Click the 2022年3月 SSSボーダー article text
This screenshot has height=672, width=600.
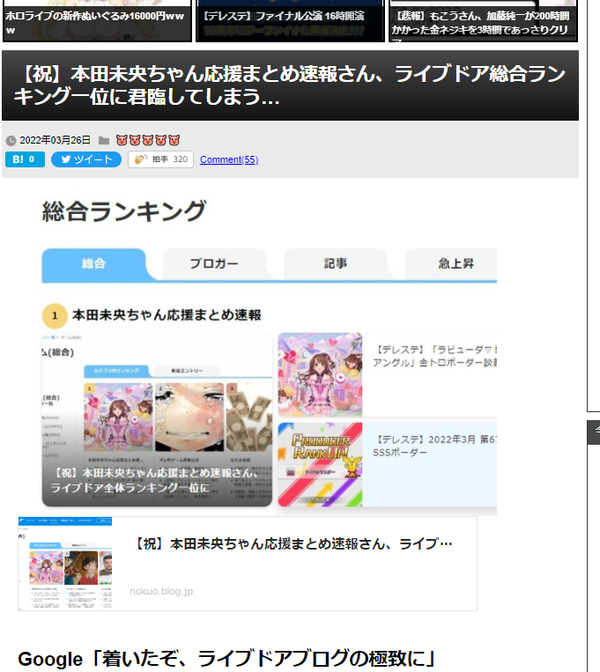tap(435, 446)
